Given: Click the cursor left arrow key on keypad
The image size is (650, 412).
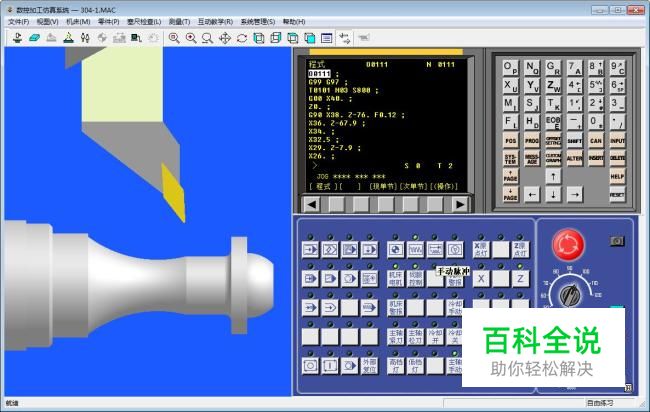Looking at the screenshot, I should click(x=532, y=194).
